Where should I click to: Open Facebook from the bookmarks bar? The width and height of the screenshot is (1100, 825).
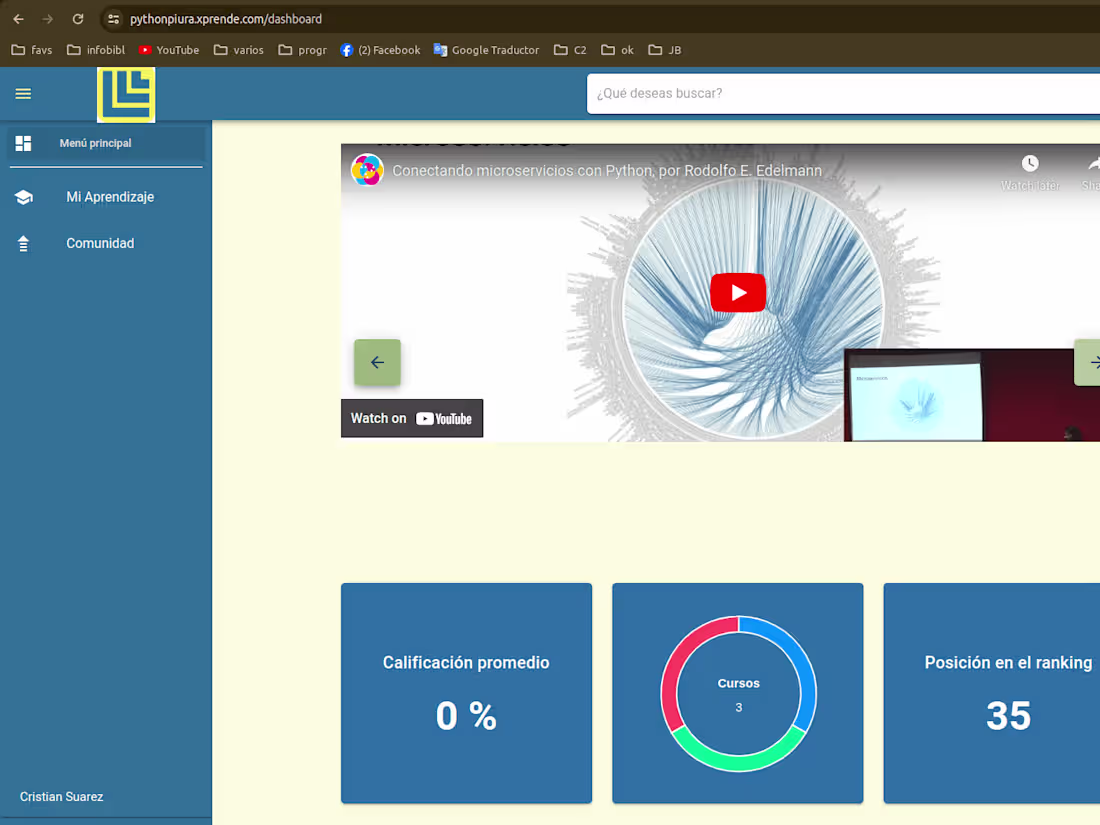pyautogui.click(x=380, y=50)
